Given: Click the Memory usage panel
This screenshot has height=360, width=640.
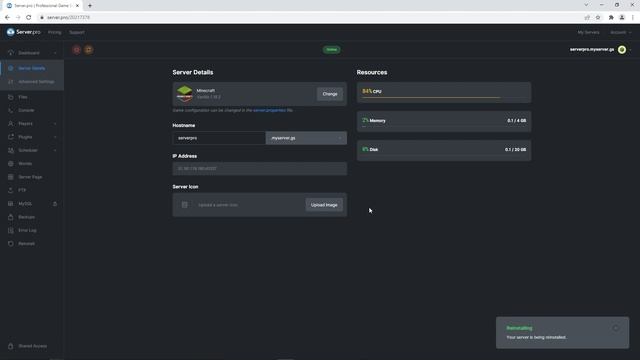Looking at the screenshot, I should [x=444, y=121].
